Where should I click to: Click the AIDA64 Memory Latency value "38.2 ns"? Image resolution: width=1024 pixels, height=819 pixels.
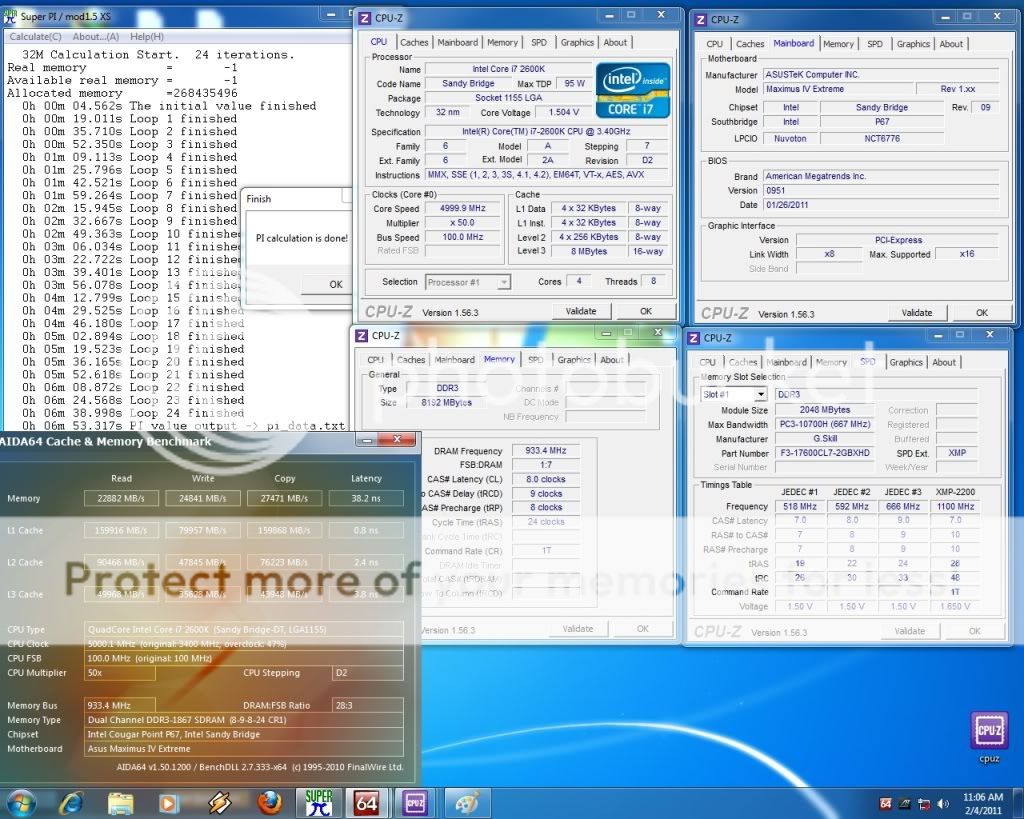point(366,498)
